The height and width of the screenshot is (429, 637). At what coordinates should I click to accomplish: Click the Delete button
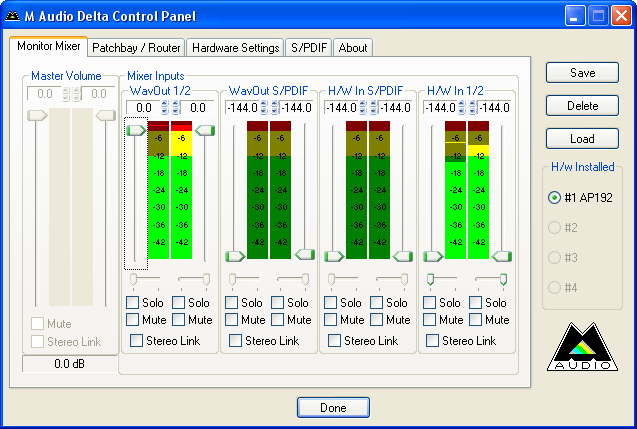pos(582,106)
